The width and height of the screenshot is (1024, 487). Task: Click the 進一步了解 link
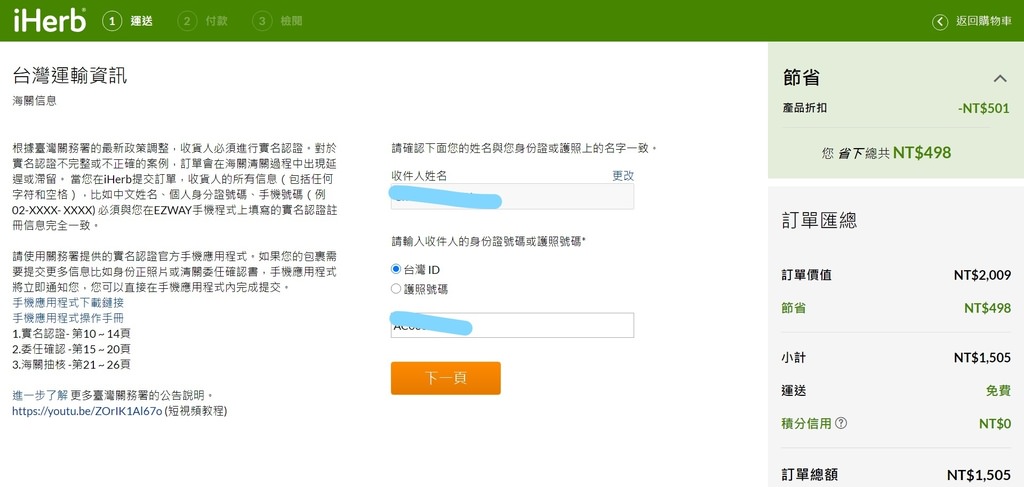tap(40, 396)
